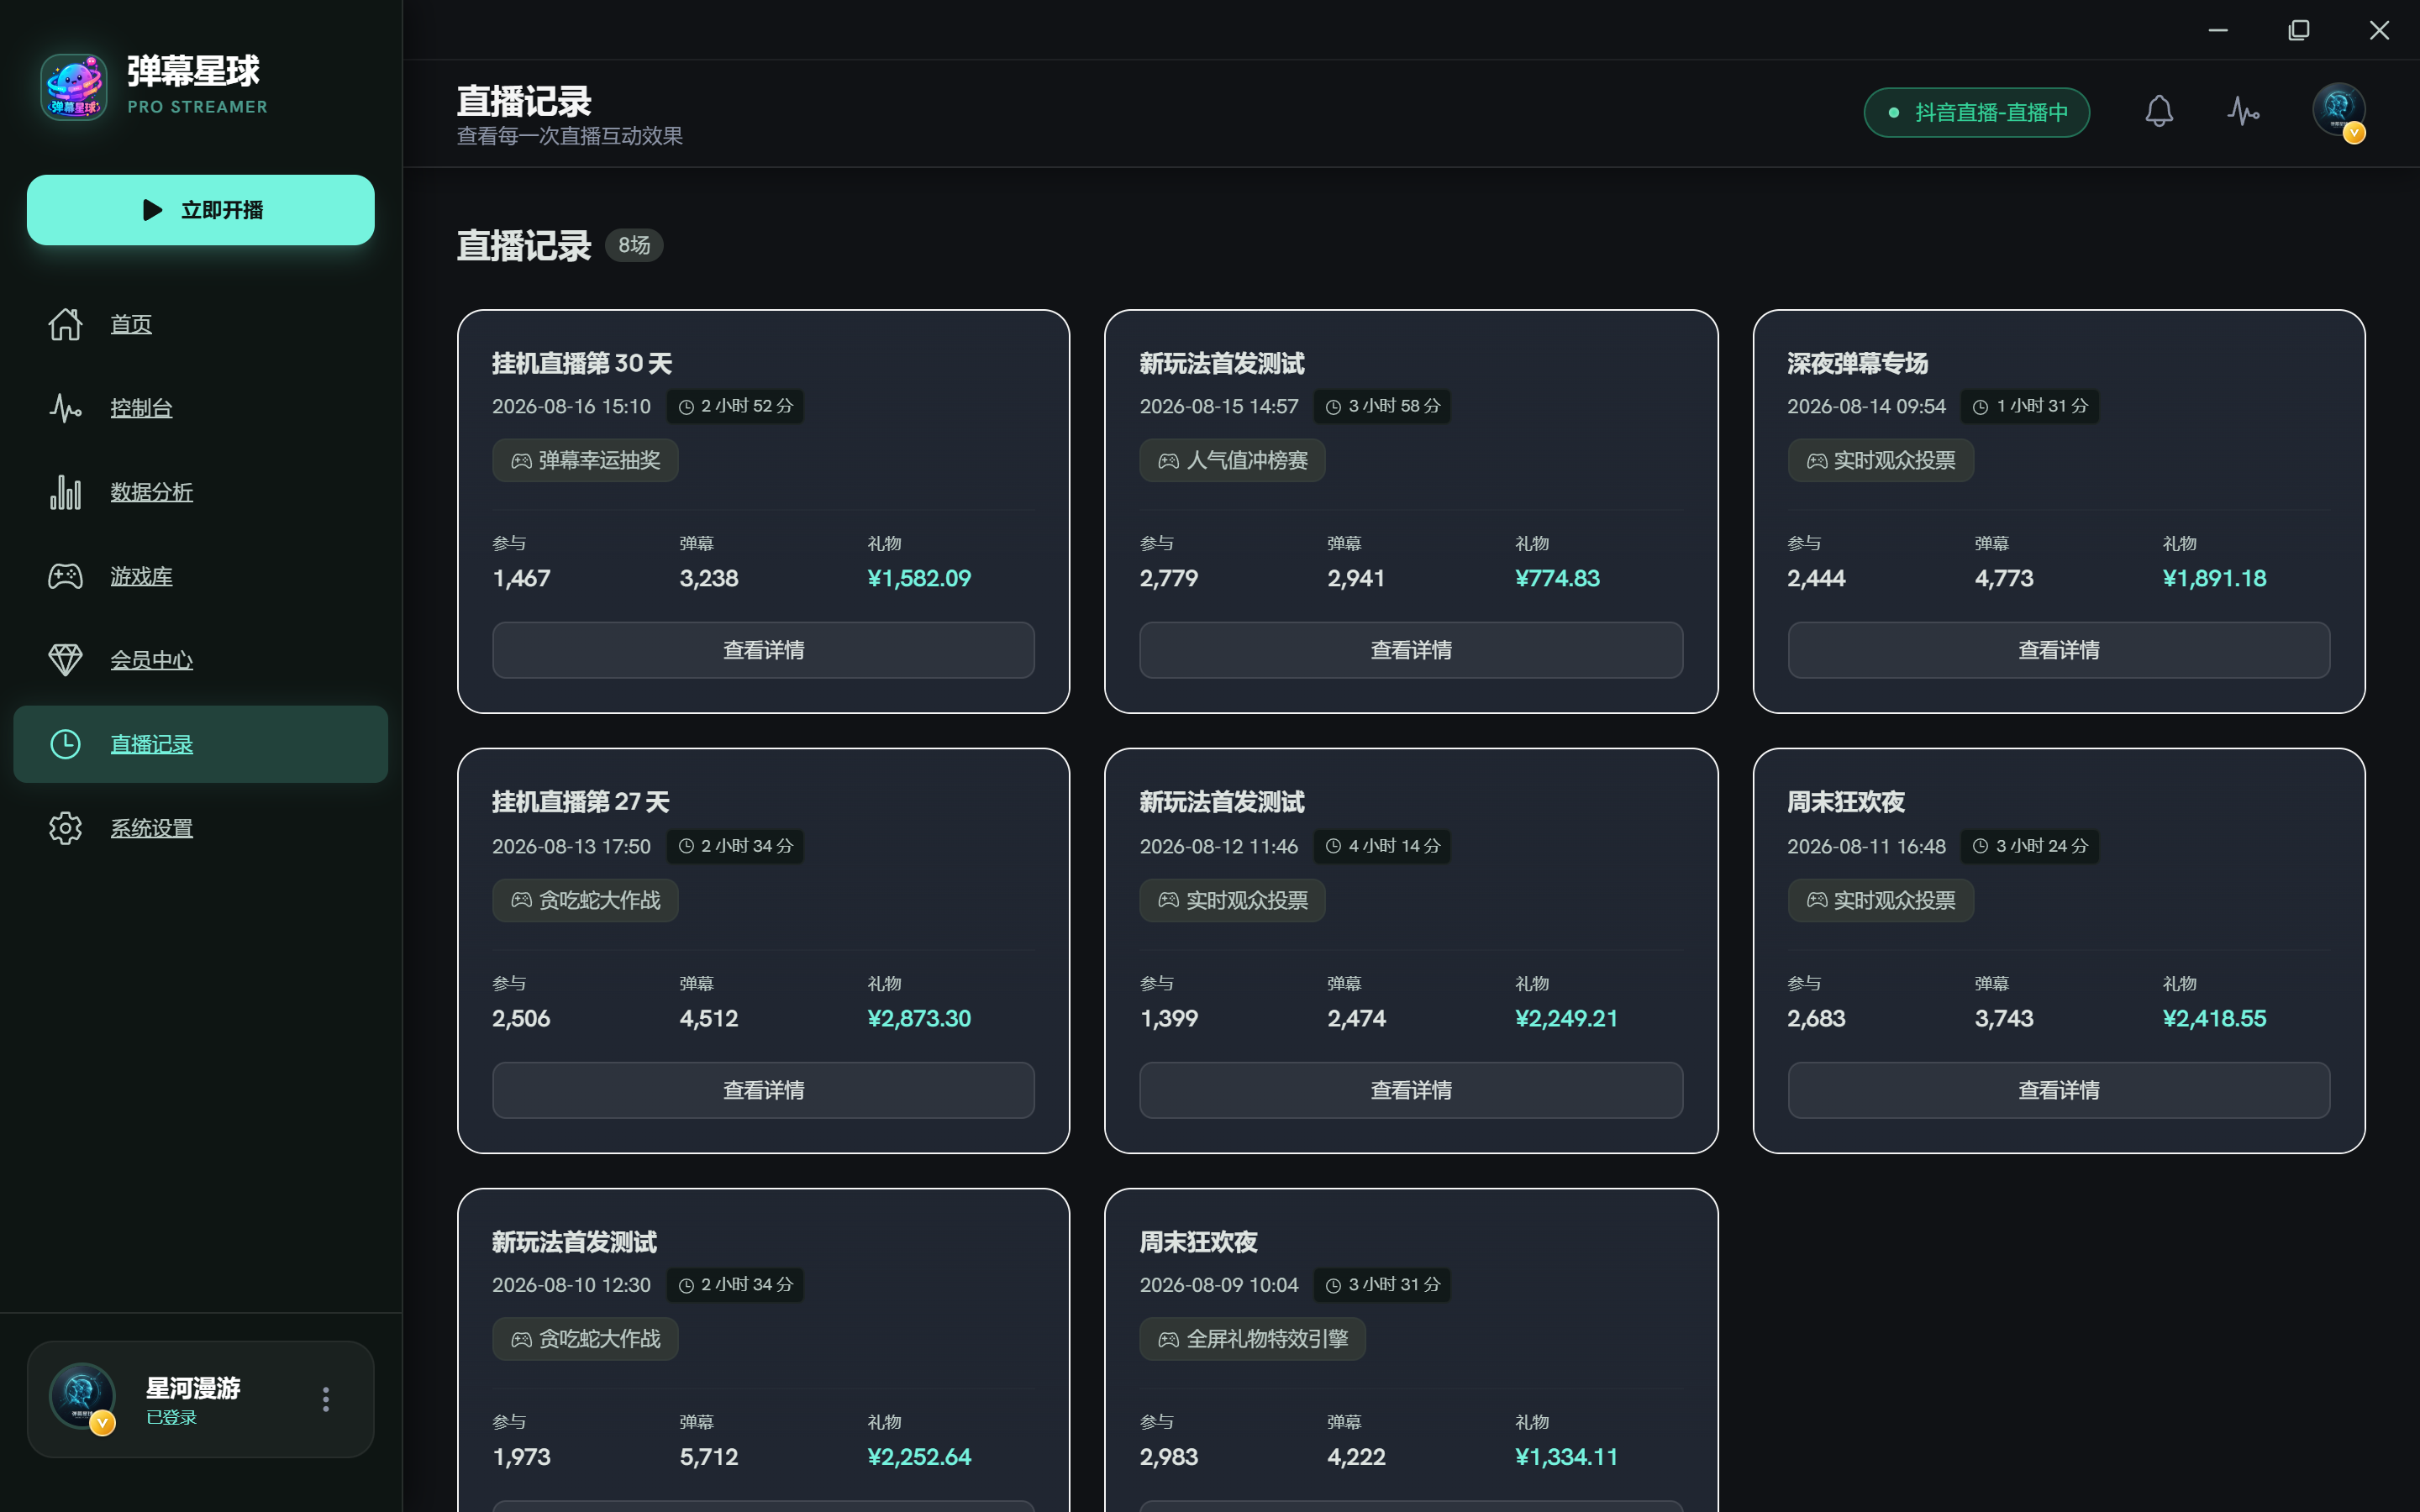The image size is (2420, 1512).
Task: Open 会员中心 menu item
Action: pyautogui.click(x=201, y=660)
